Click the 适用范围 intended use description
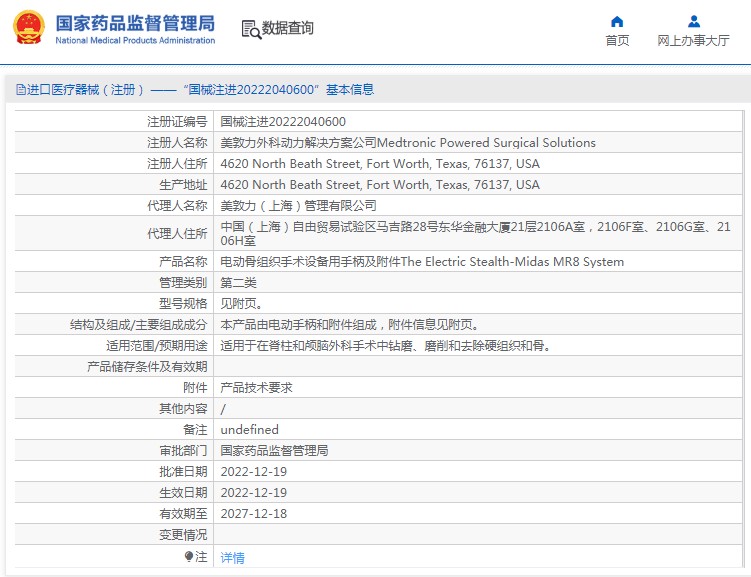This screenshot has height=577, width=751. [x=386, y=346]
